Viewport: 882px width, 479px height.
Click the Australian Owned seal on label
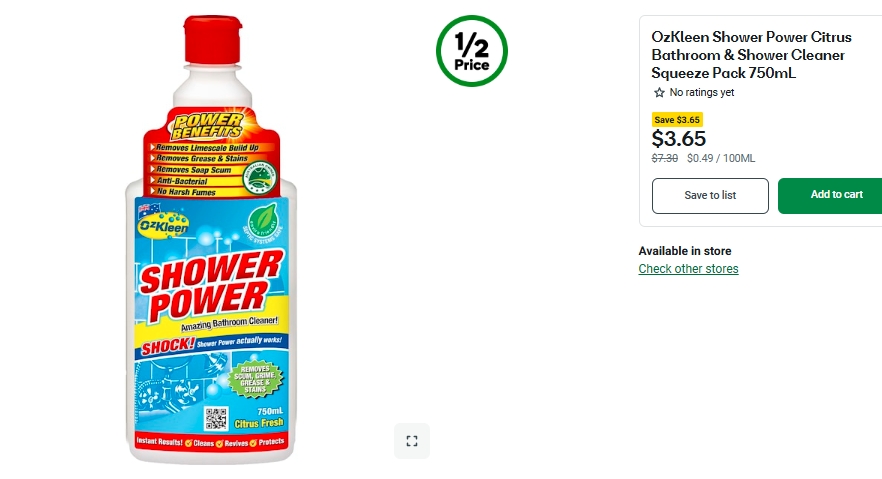(259, 178)
